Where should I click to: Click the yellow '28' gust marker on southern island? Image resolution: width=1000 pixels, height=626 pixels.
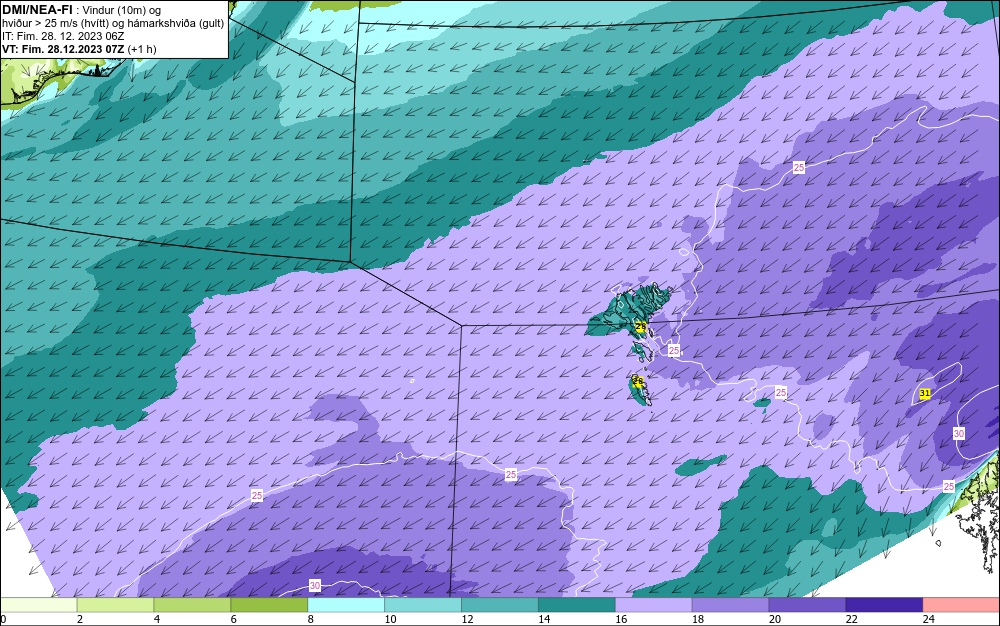click(638, 381)
